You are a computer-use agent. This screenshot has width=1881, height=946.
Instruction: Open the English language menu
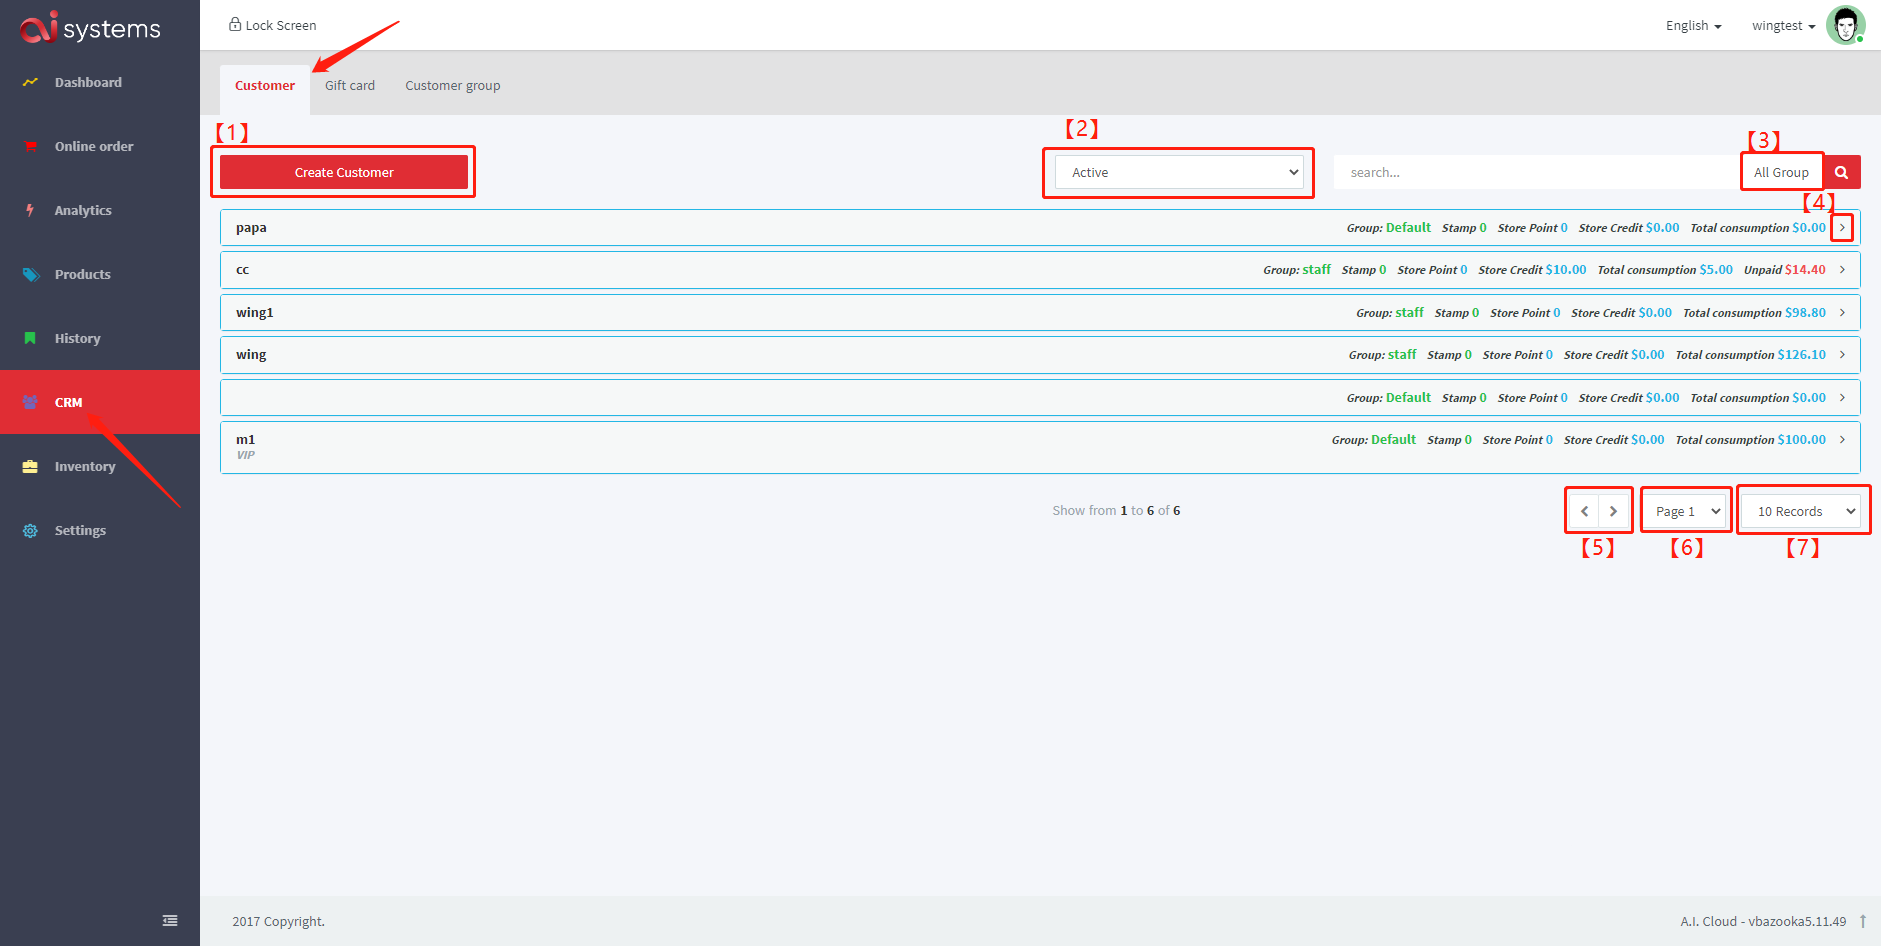(1693, 26)
